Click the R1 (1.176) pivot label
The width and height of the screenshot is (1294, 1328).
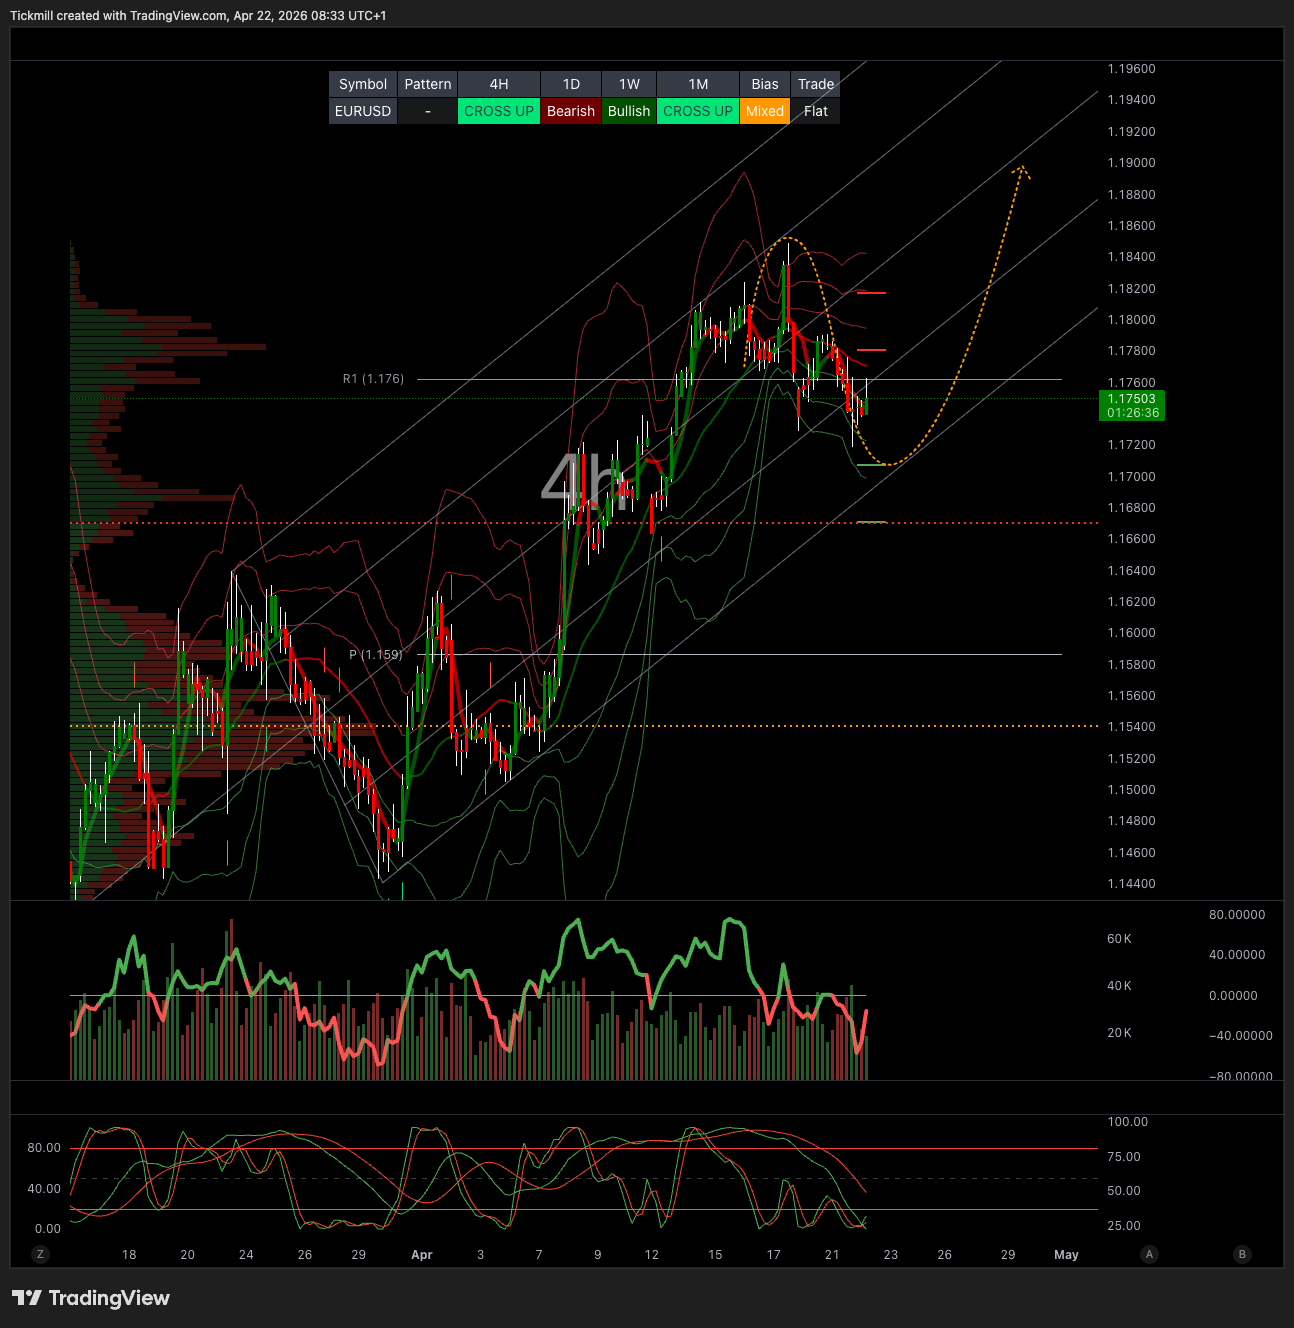point(373,379)
